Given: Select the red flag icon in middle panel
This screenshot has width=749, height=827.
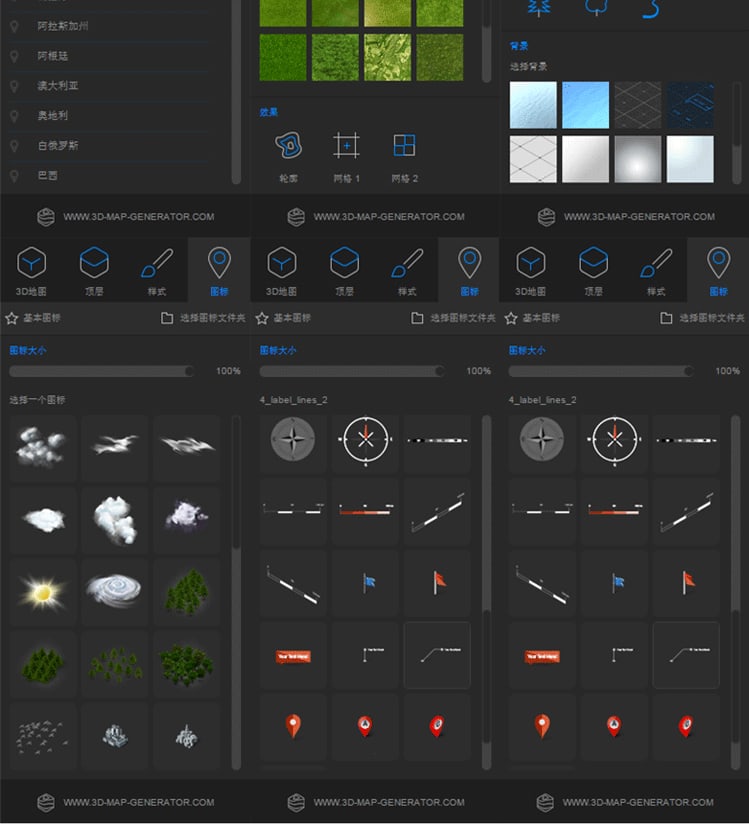Looking at the screenshot, I should click(438, 582).
